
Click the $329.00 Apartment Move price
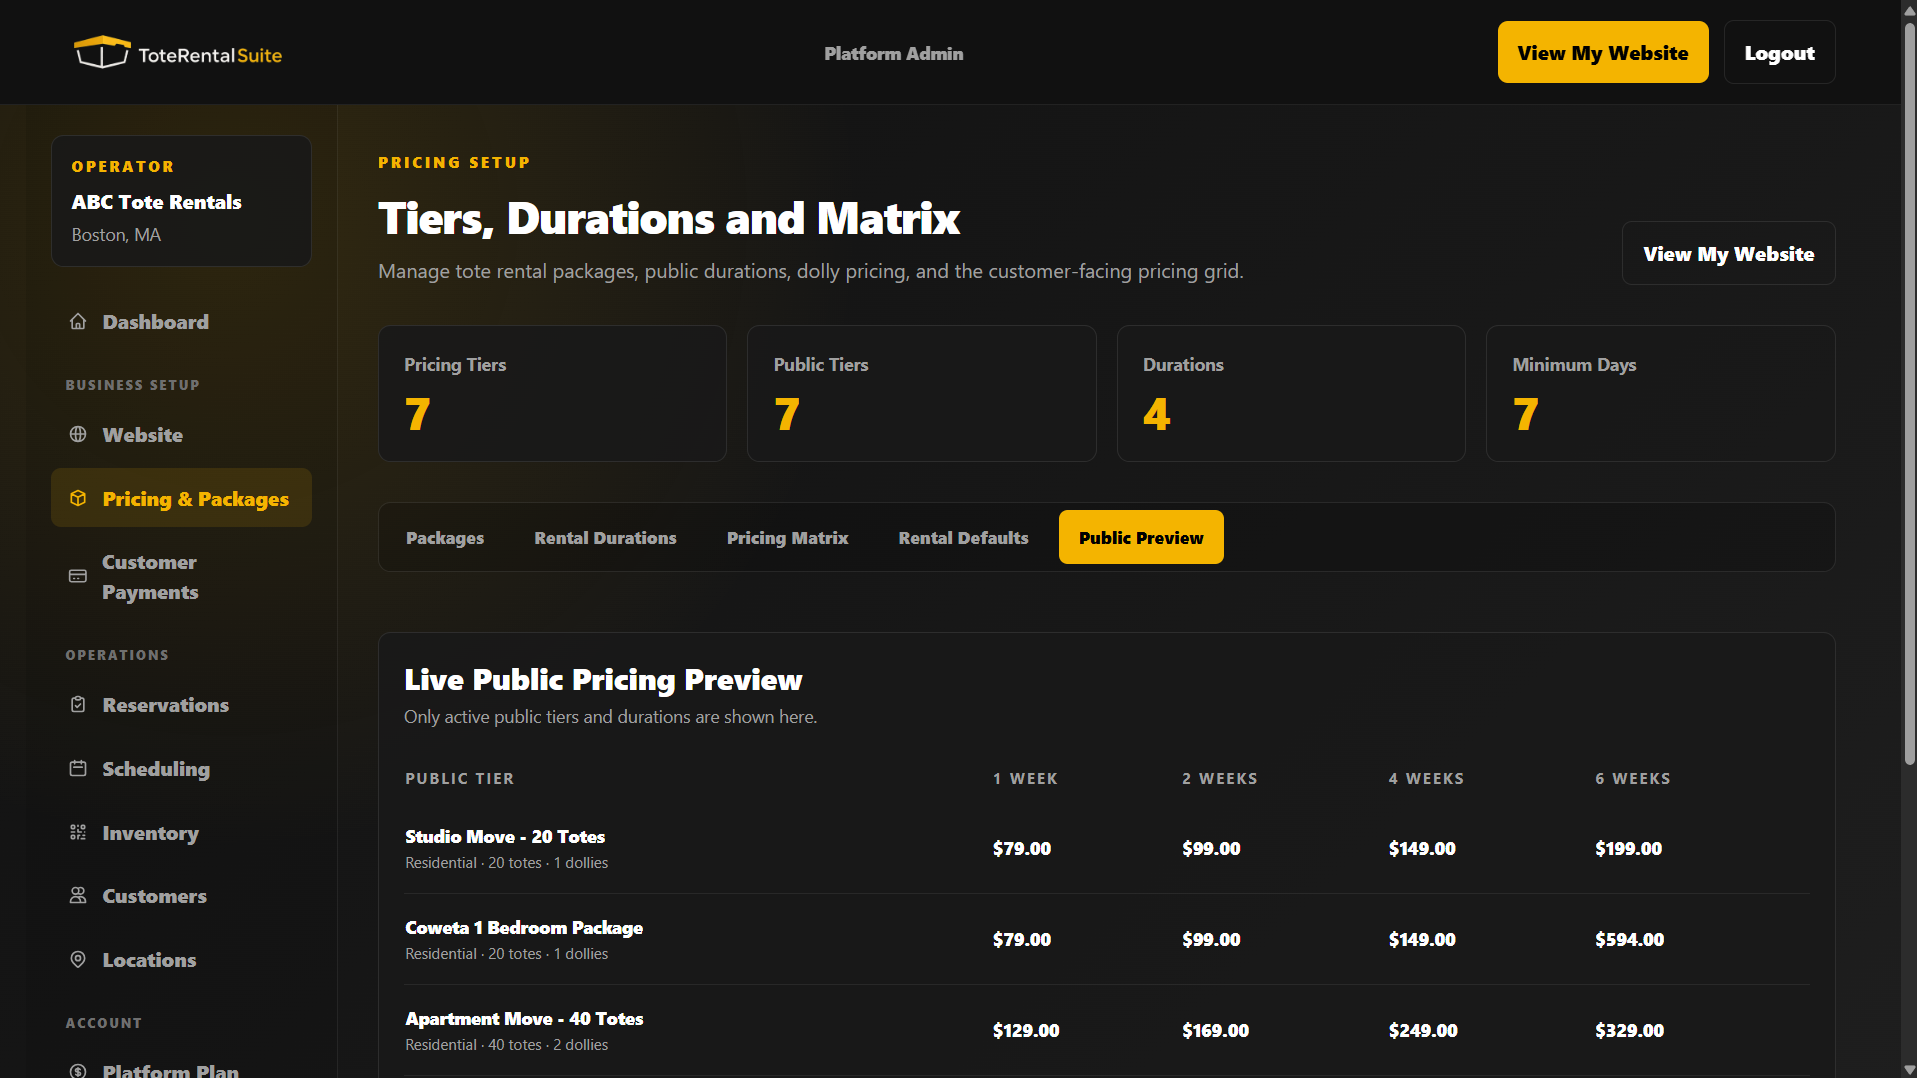pos(1629,1030)
